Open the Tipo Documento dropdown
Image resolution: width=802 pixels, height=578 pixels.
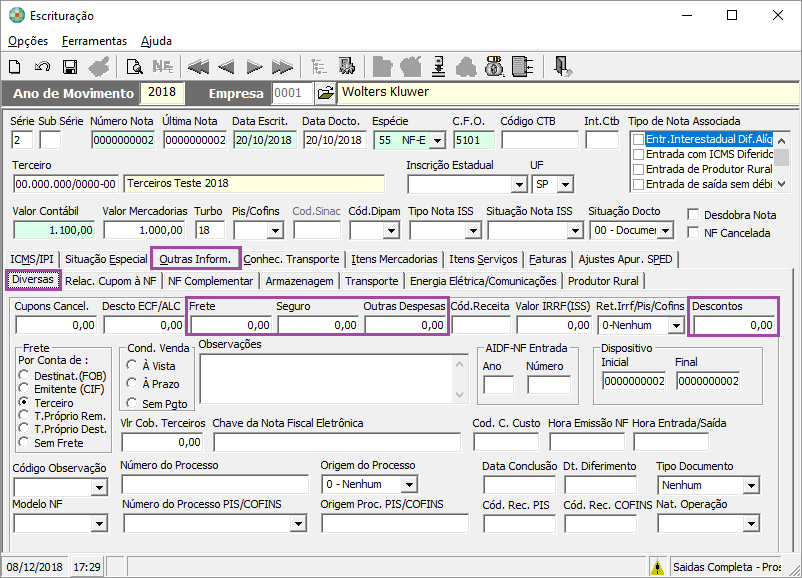tap(751, 485)
